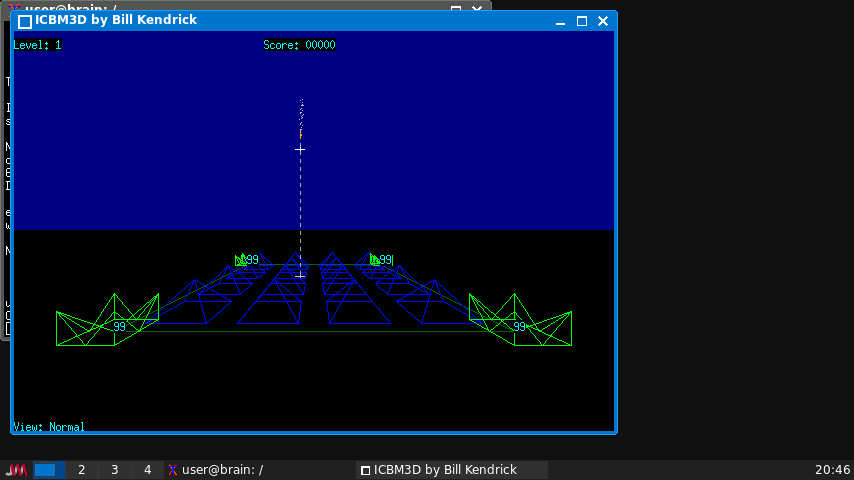This screenshot has width=854, height=480.
Task: Click the taskbar clock showing 20:46
Action: tap(832, 470)
